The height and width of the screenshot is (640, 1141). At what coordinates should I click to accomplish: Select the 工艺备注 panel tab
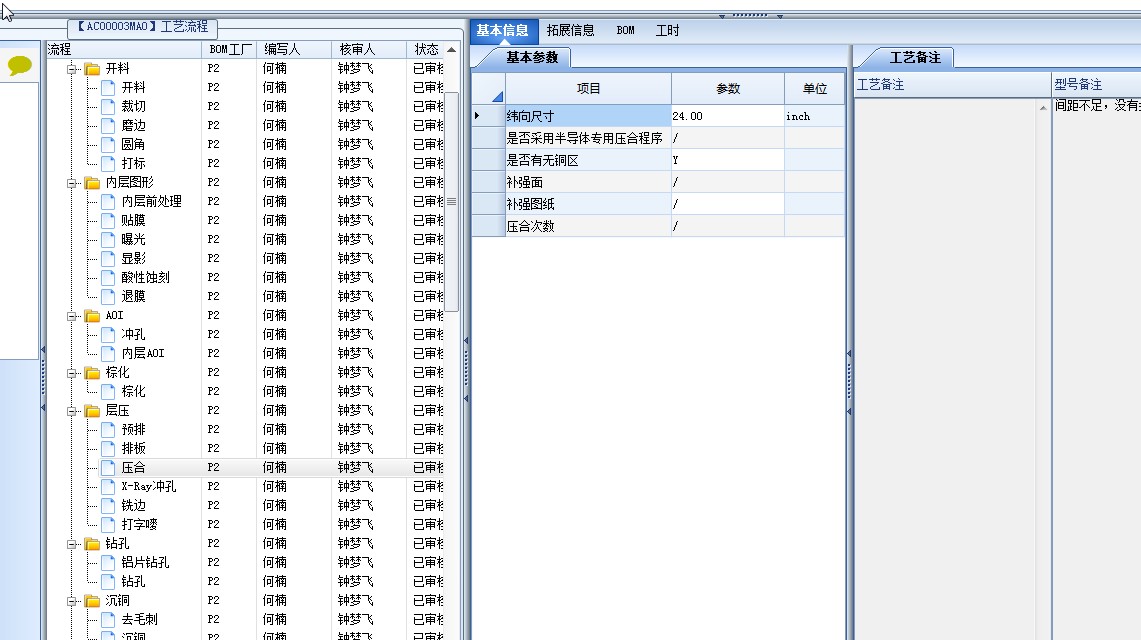[915, 57]
